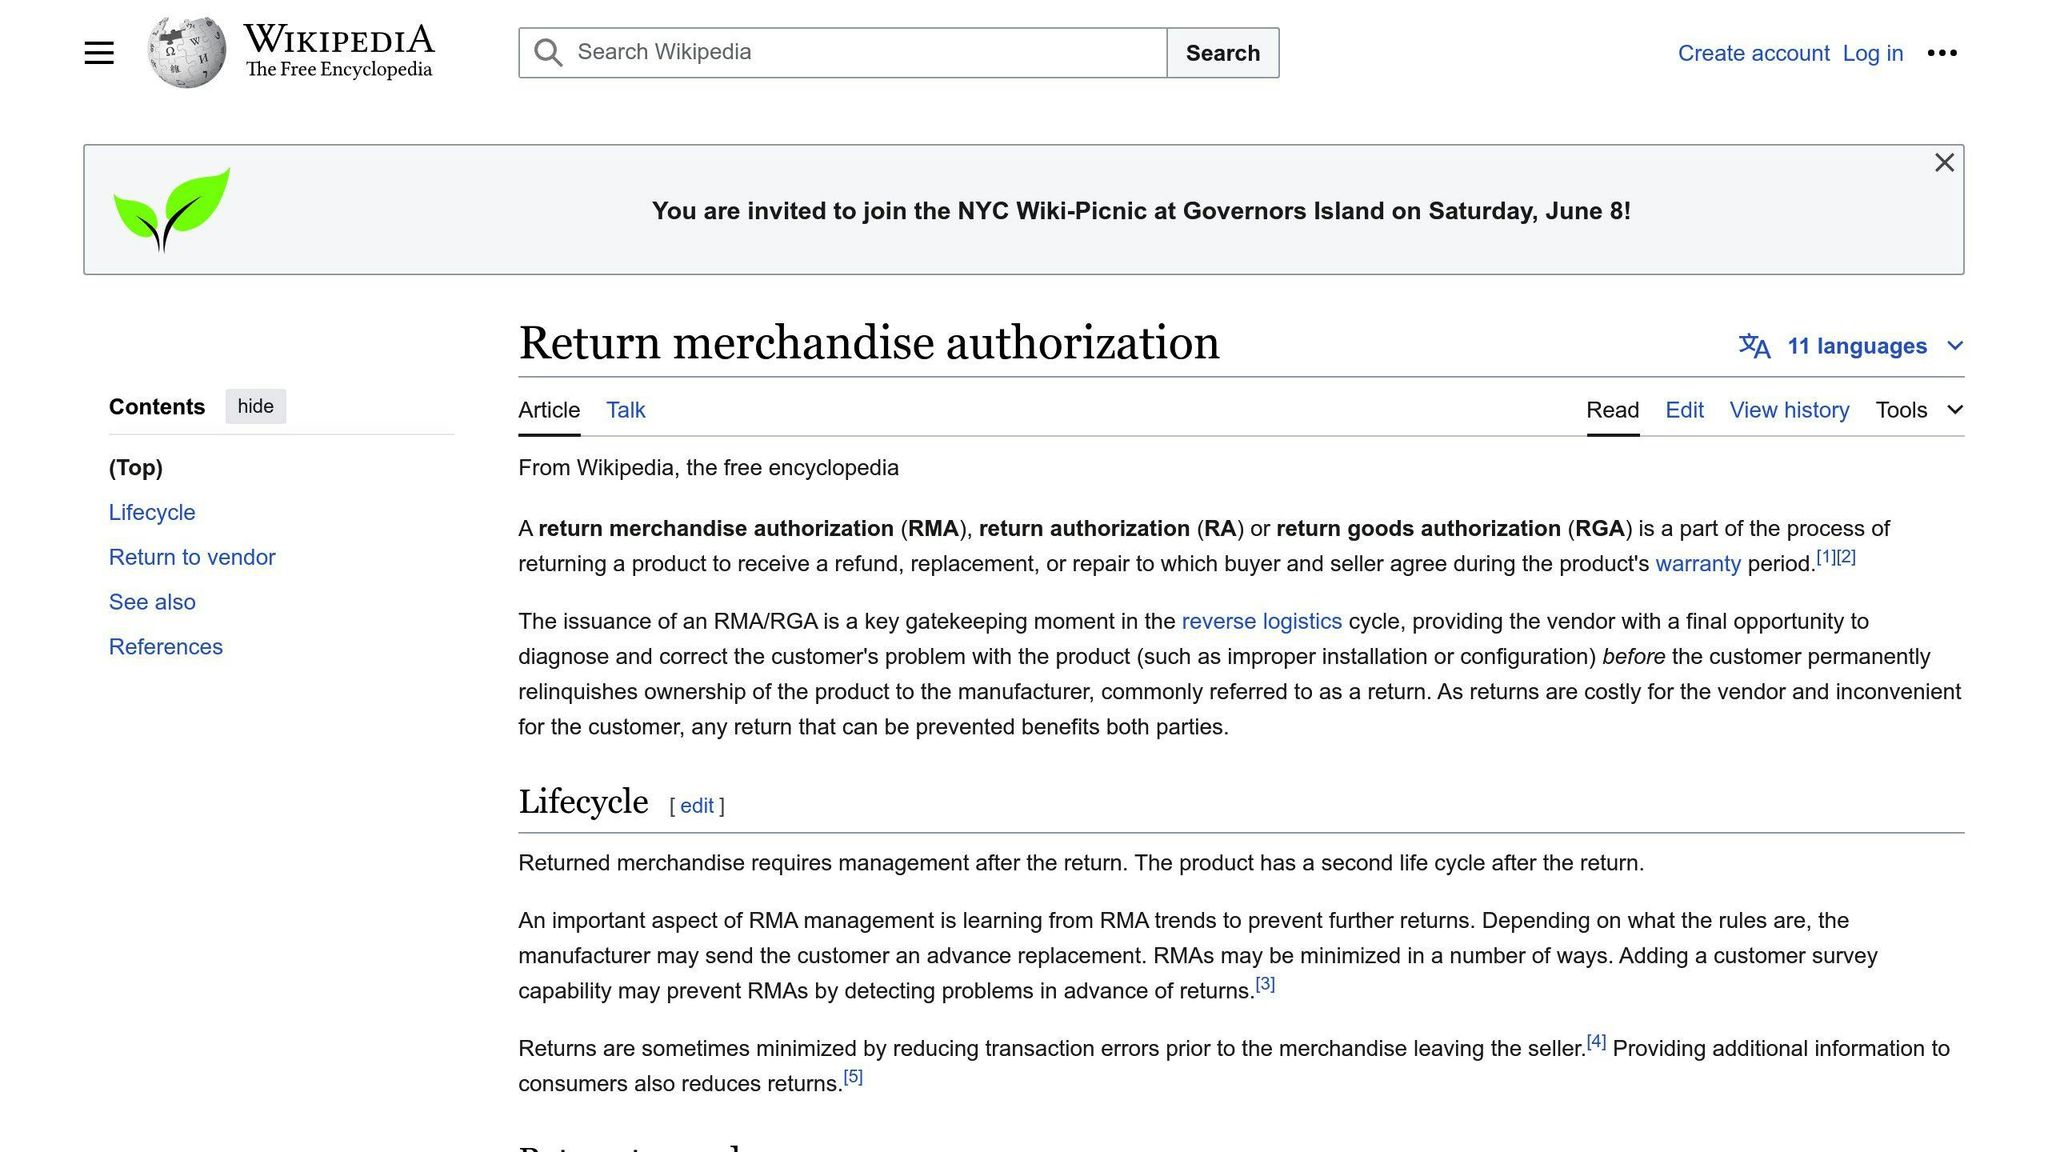Open the three-dot personal tools menu
The width and height of the screenshot is (2048, 1152).
(x=1941, y=53)
